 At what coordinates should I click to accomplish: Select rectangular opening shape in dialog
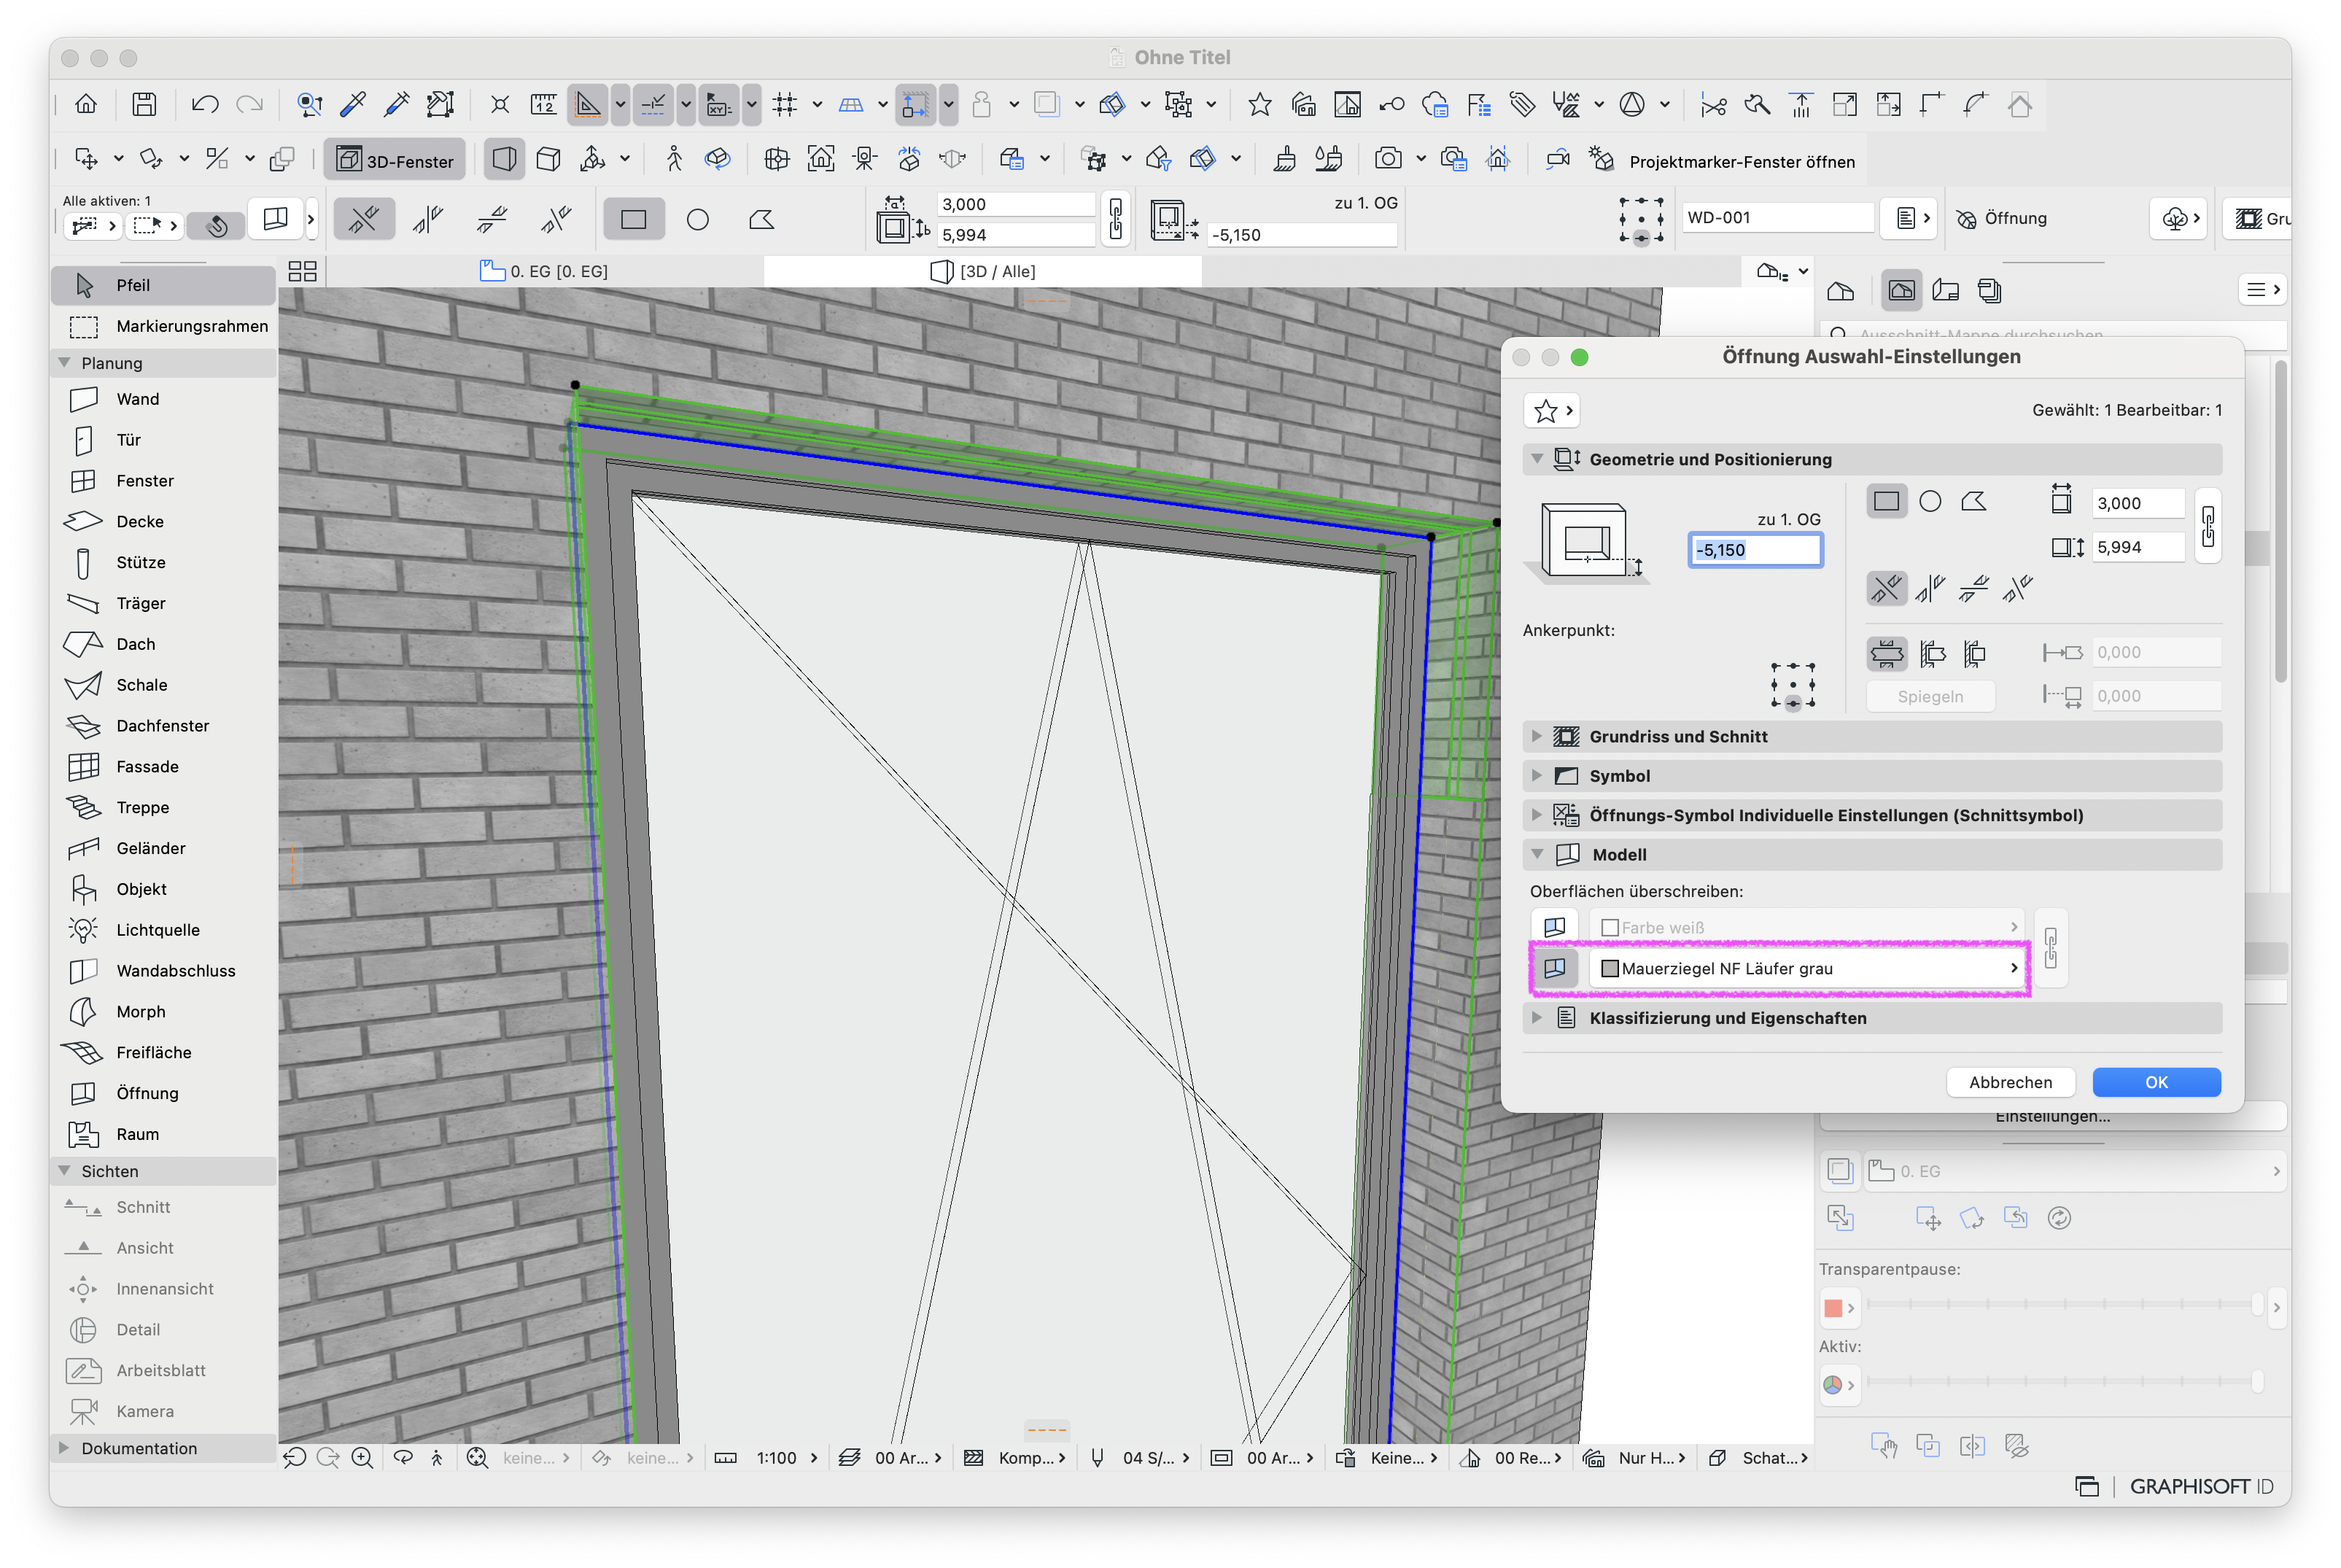pyautogui.click(x=1886, y=502)
